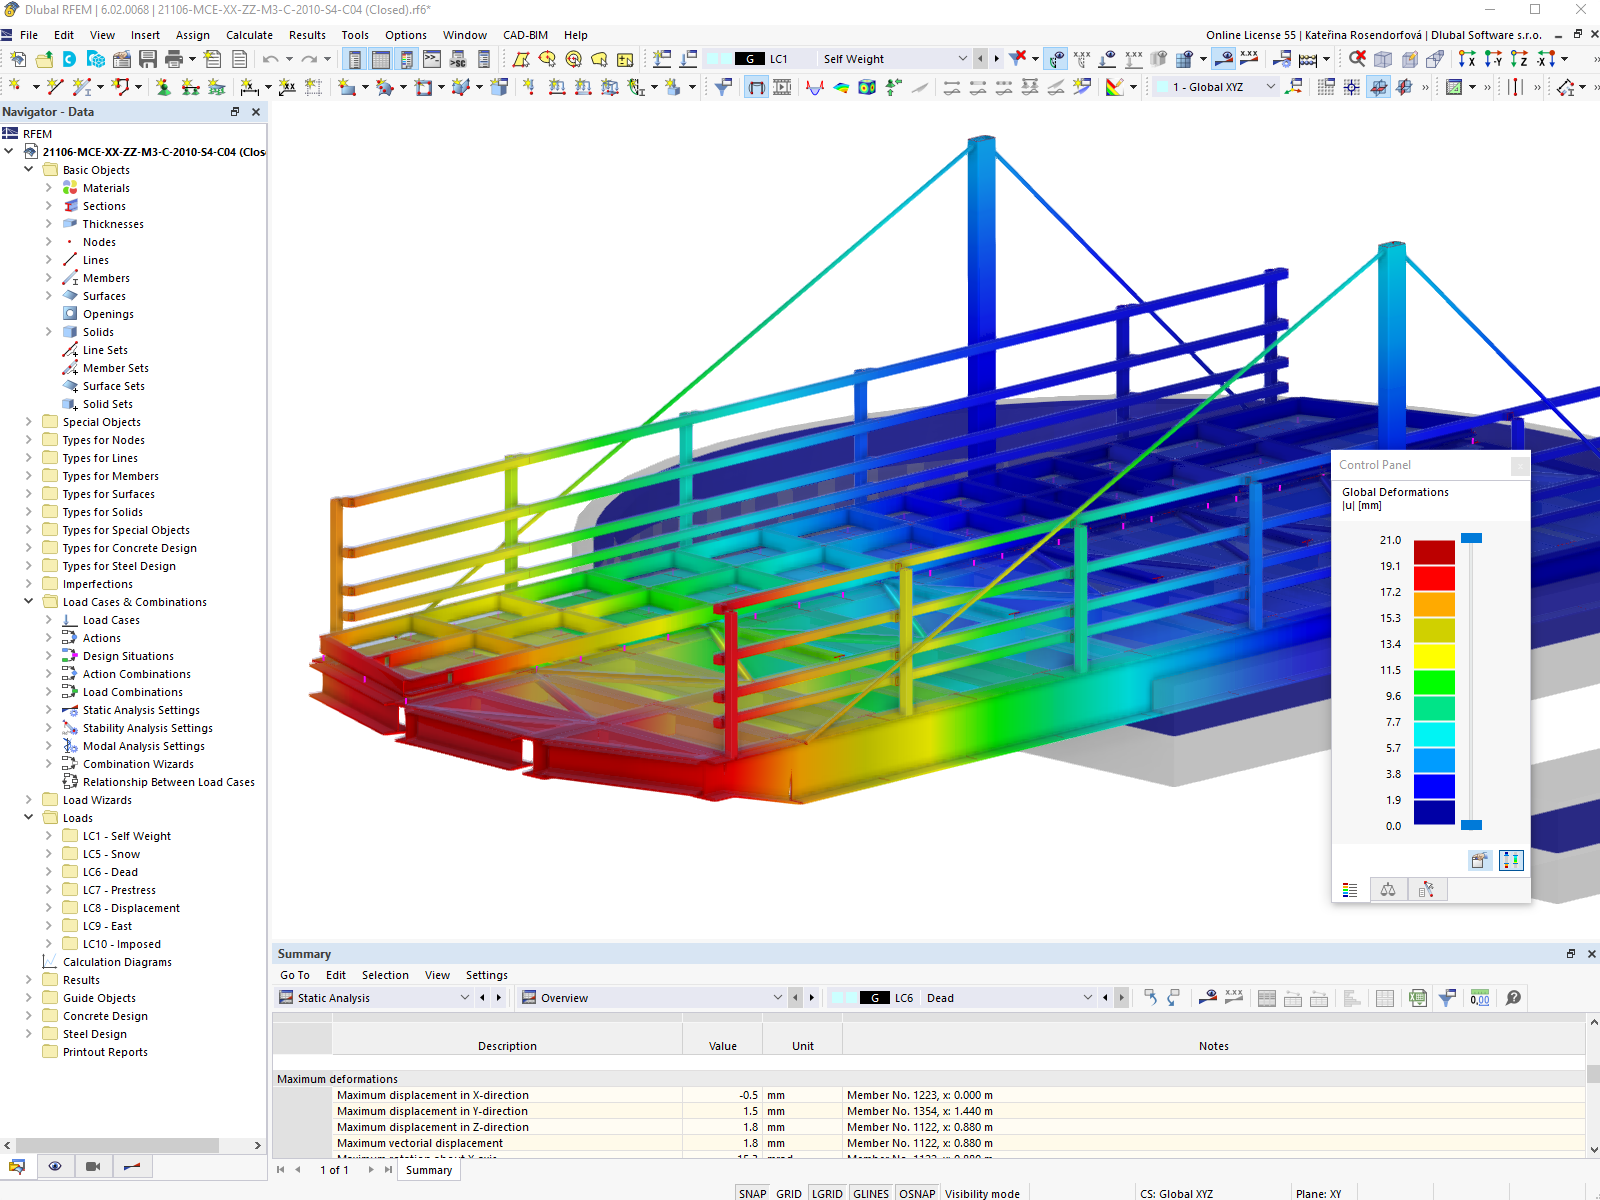
Task: Click the result filter funnel icon in the toolbar
Action: (x=723, y=87)
